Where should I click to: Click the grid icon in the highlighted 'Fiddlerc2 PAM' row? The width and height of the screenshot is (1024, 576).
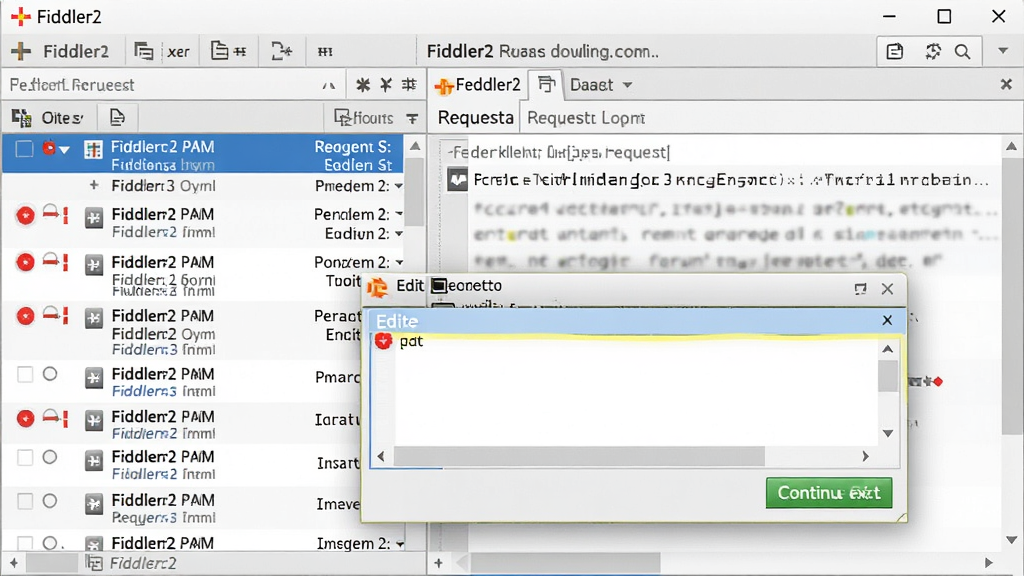(93, 150)
